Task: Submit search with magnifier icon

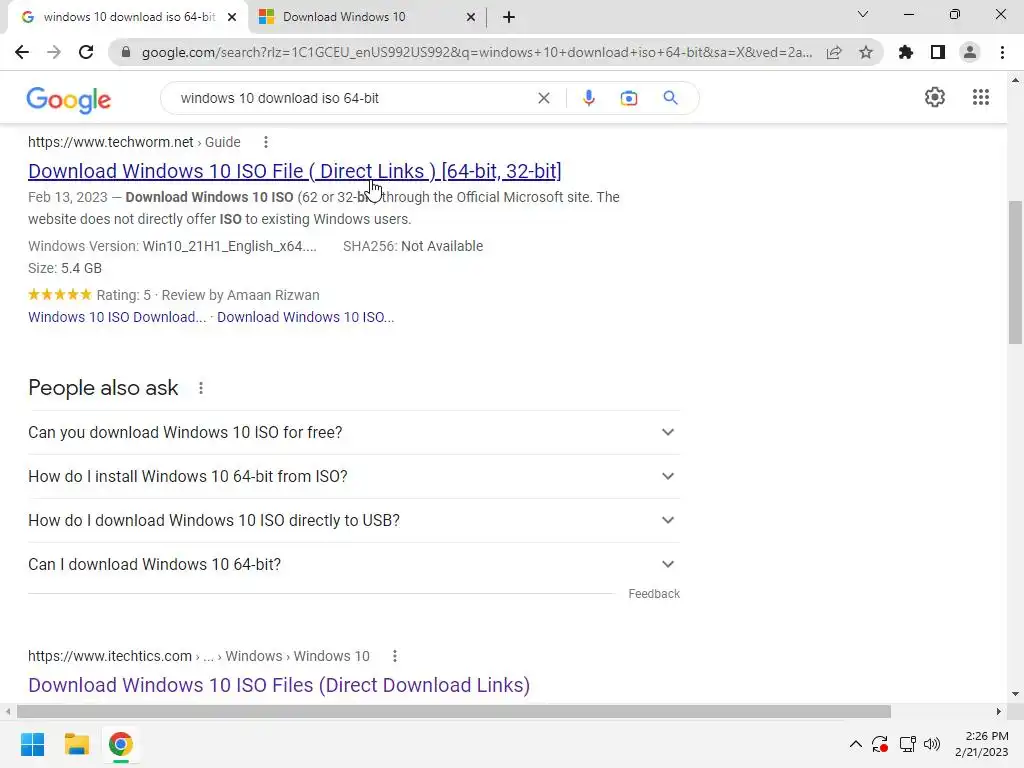Action: coord(671,98)
